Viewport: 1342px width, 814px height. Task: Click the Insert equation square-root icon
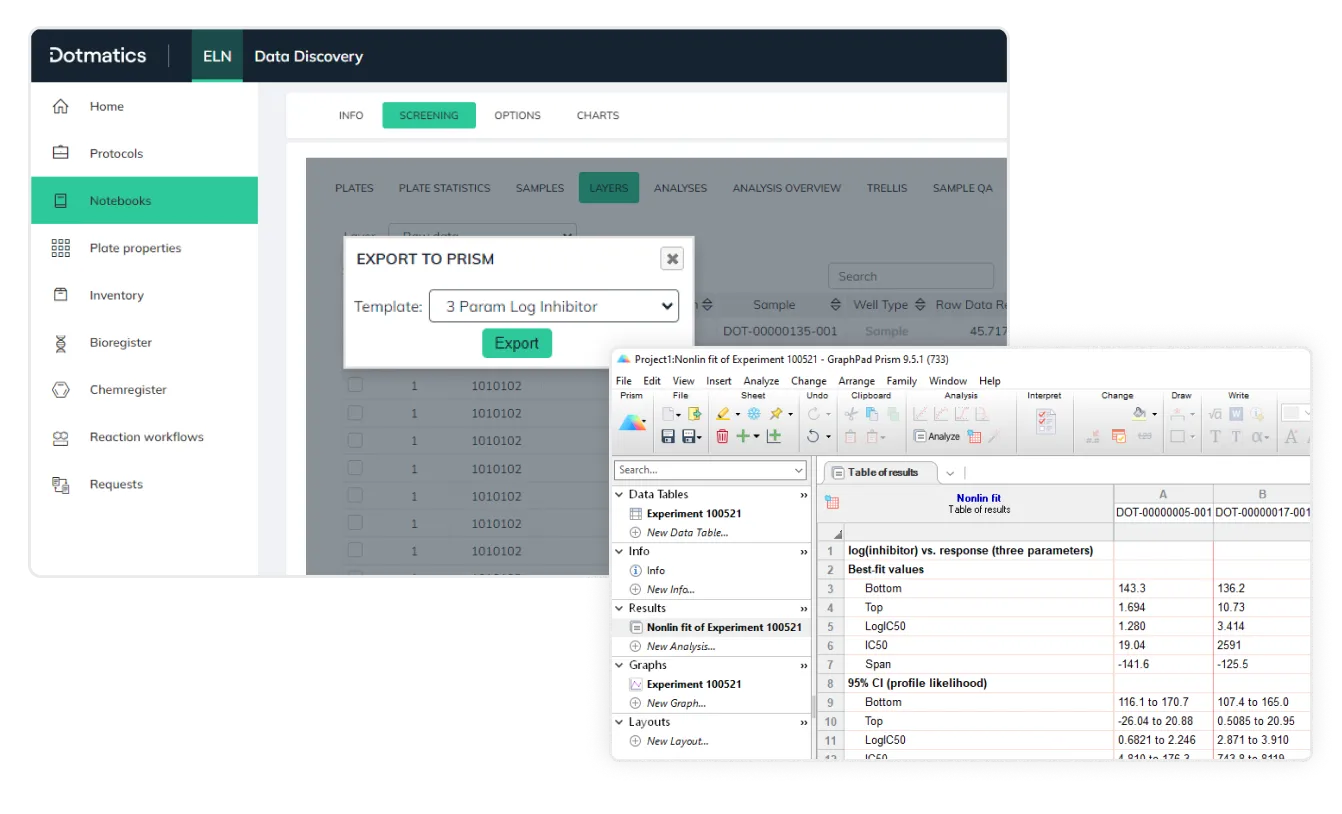[1215, 413]
